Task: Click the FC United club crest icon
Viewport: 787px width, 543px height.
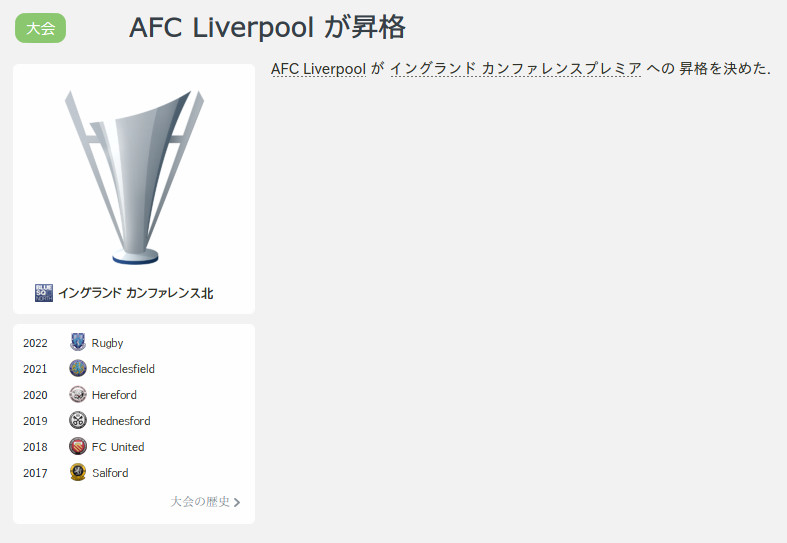Action: click(x=78, y=446)
